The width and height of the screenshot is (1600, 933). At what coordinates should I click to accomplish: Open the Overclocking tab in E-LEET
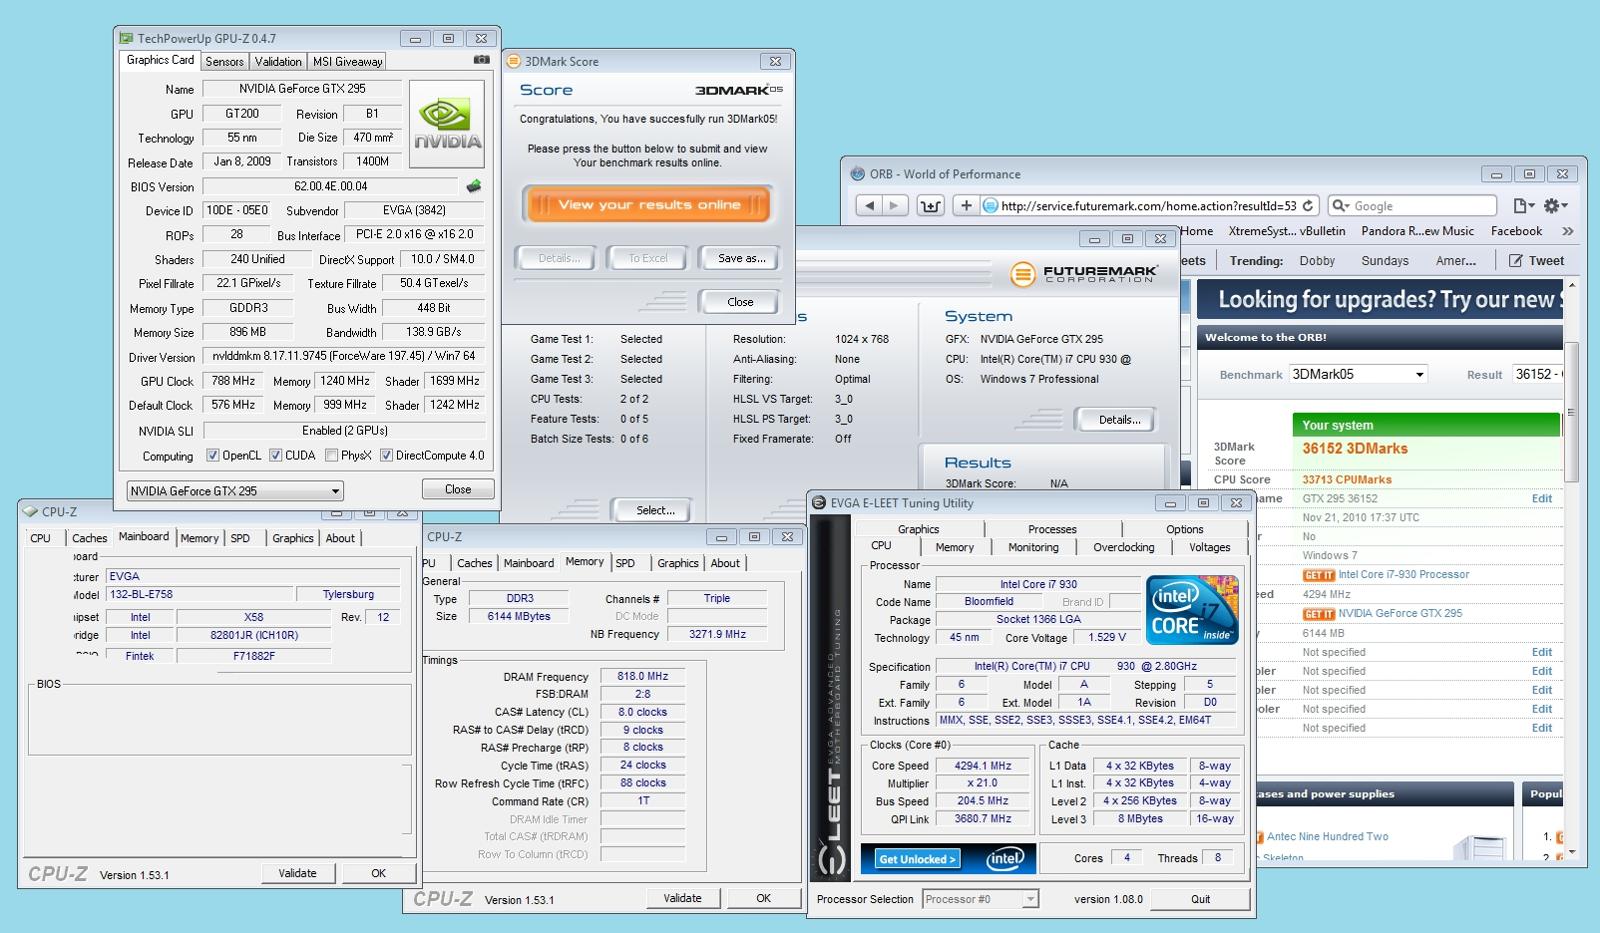click(x=1123, y=547)
